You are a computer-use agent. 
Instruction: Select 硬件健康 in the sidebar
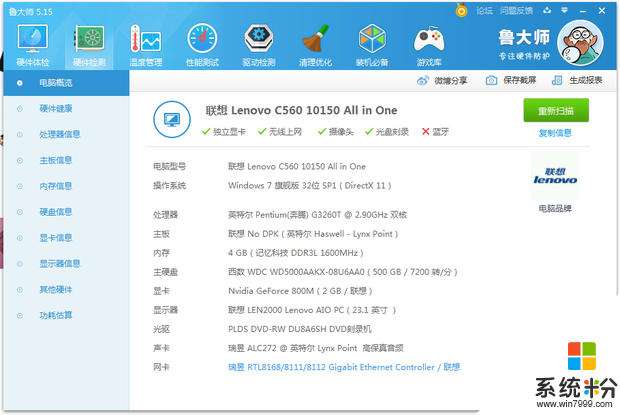coord(56,108)
